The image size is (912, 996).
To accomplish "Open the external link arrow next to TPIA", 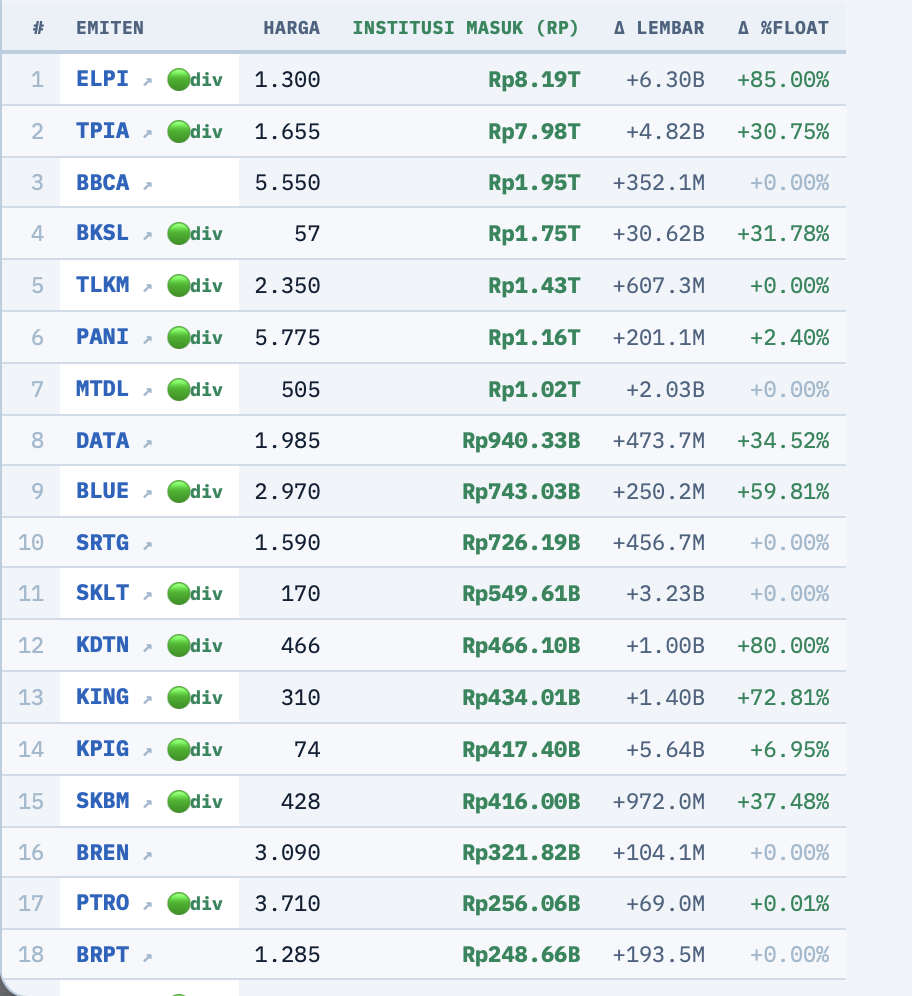I will tap(147, 133).
